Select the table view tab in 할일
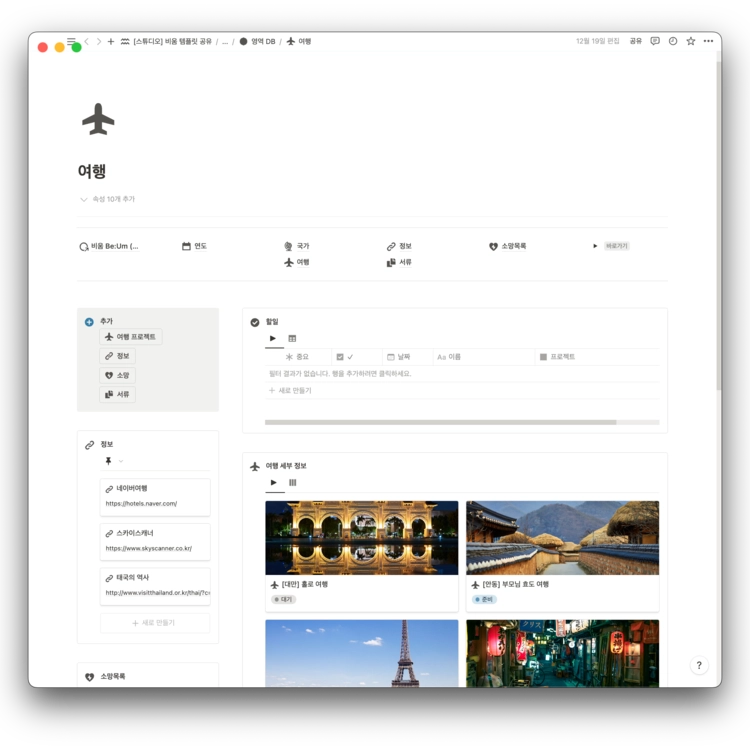Image resolution: width=750 pixels, height=750 pixels. coord(292,339)
